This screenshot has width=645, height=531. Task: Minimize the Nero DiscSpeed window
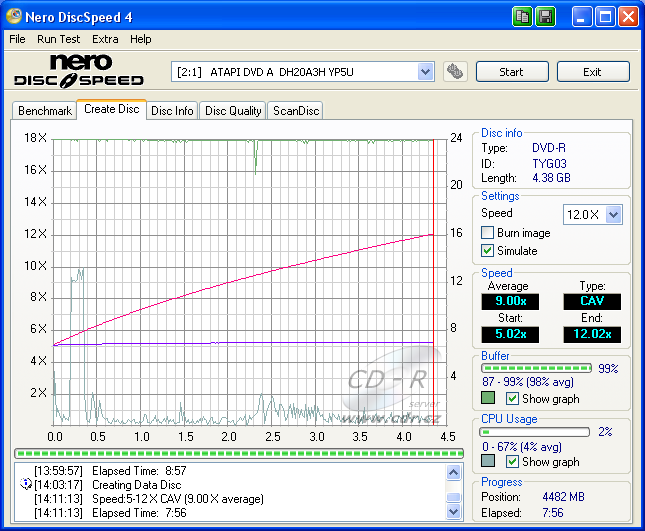(581, 17)
